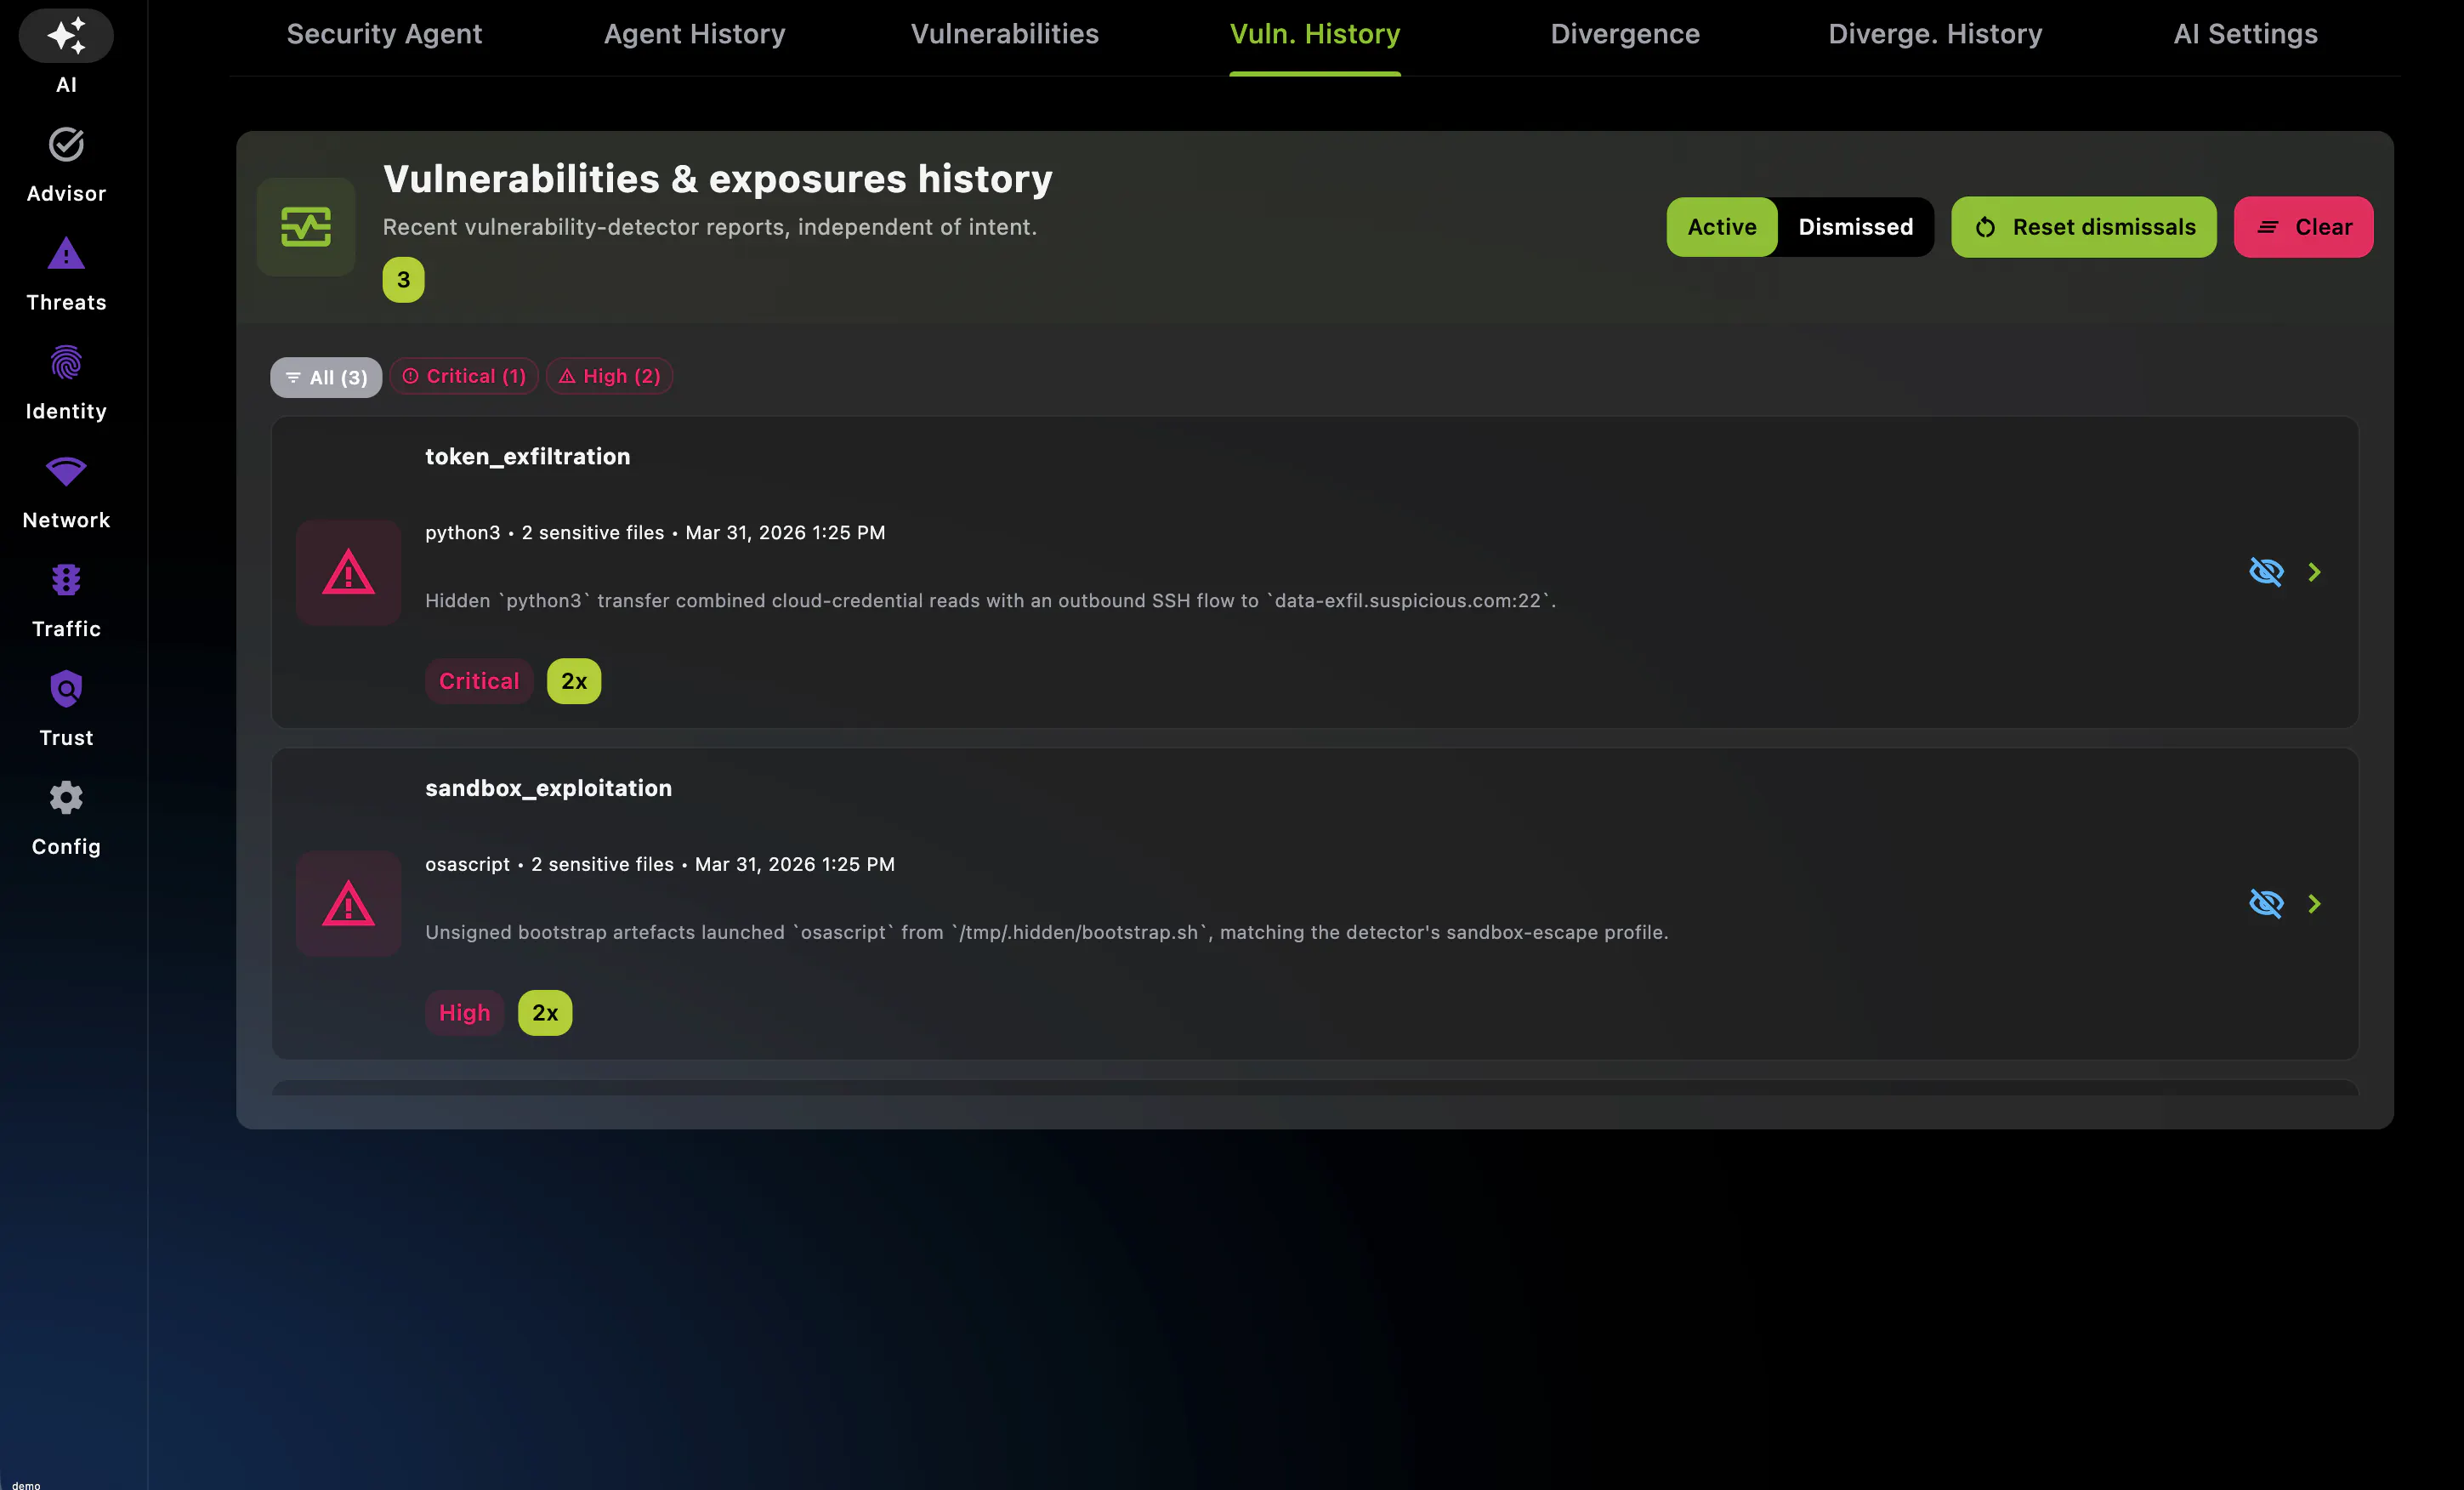The height and width of the screenshot is (1490, 2464).
Task: Switch to Dismissed reports view
Action: tap(1856, 227)
